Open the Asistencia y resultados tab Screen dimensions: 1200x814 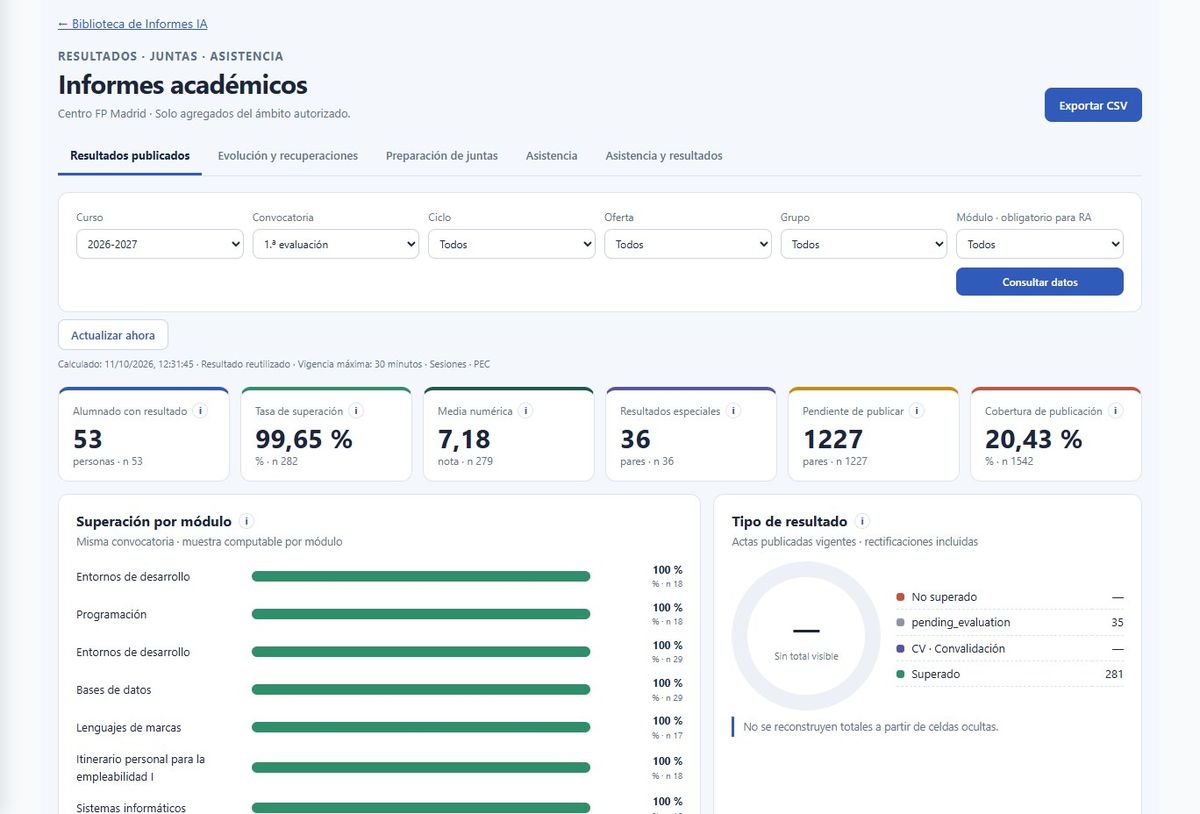(664, 156)
